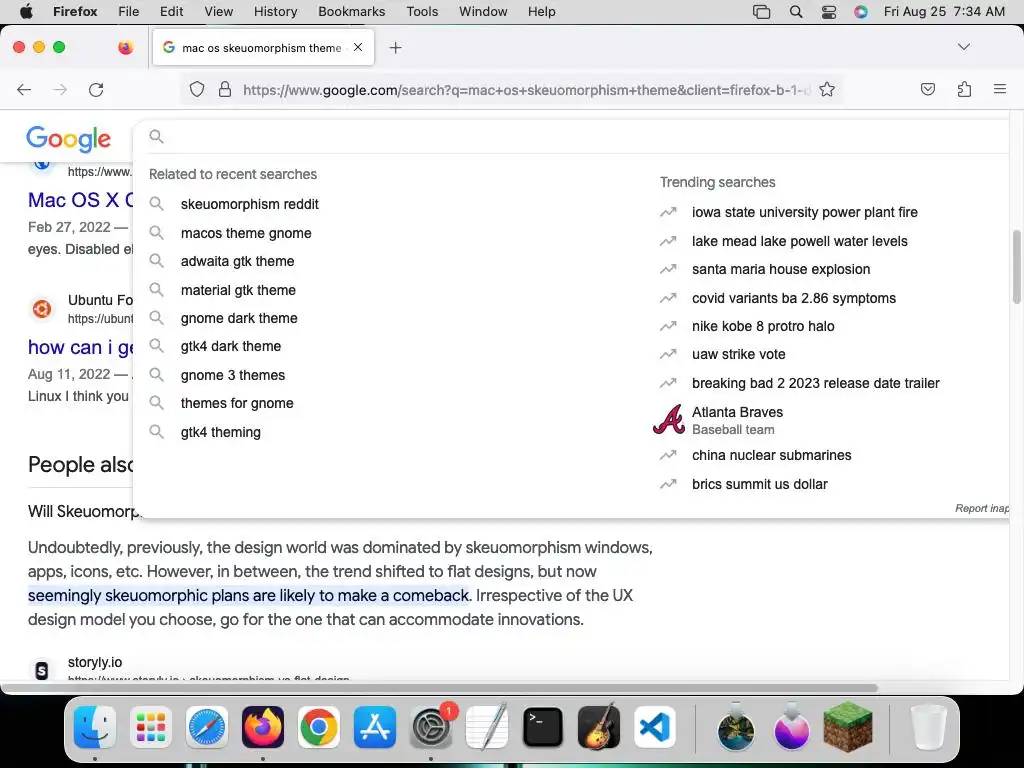Open the View menu
1024x768 pixels.
[x=218, y=12]
